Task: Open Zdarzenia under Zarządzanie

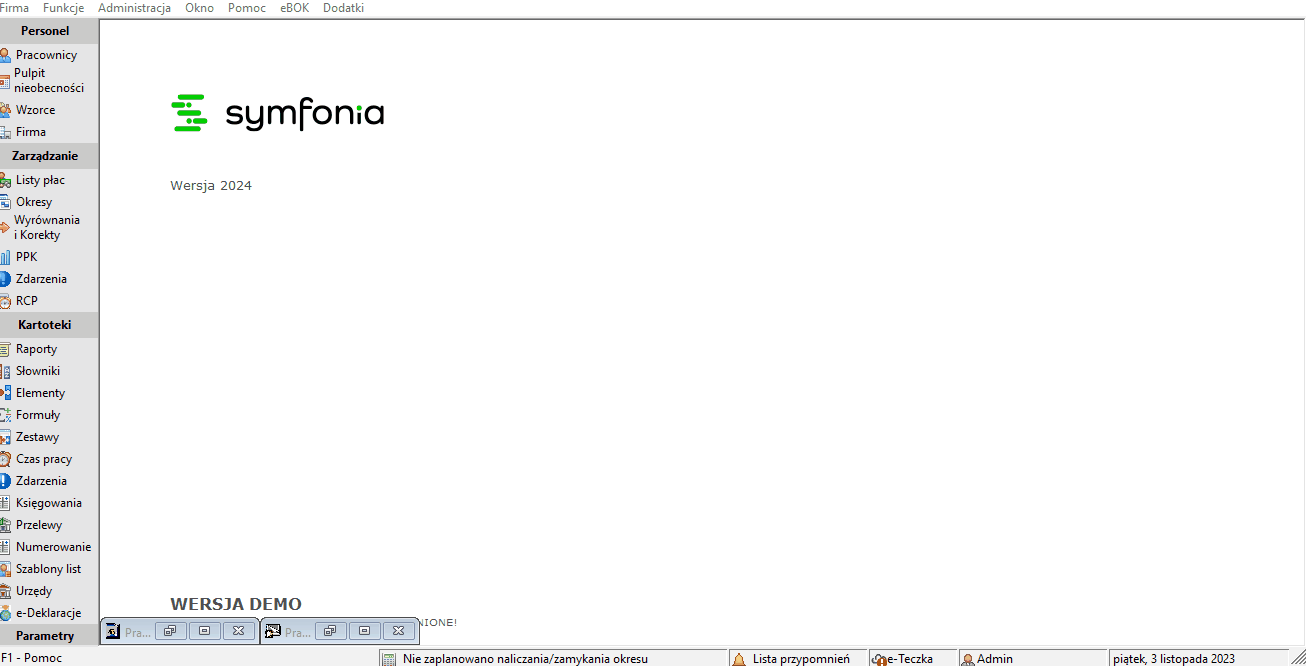Action: [x=41, y=279]
